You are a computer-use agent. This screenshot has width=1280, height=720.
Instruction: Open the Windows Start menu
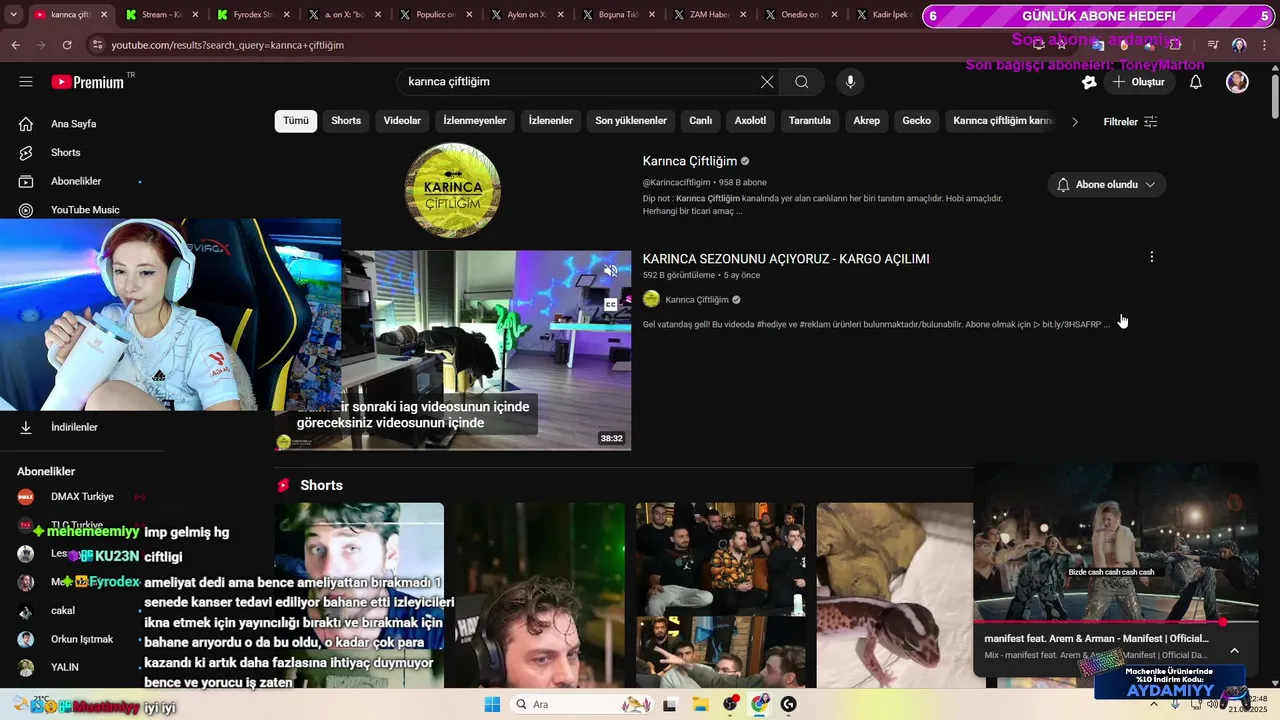pyautogui.click(x=492, y=705)
